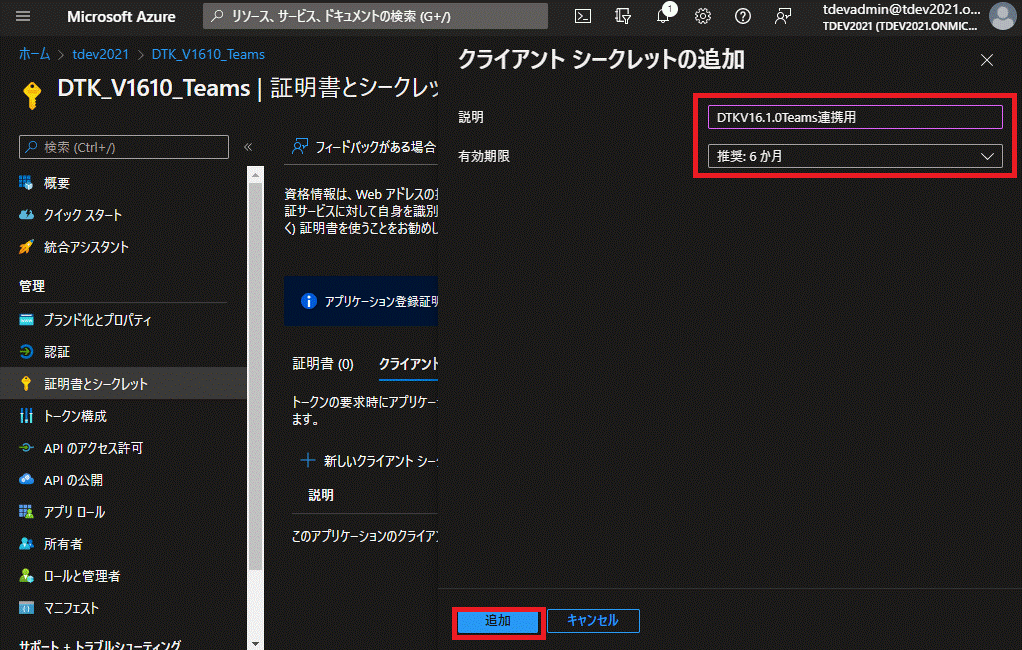
Task: Open DTK_V1610_Teams breadcrumb link
Action: coord(208,54)
